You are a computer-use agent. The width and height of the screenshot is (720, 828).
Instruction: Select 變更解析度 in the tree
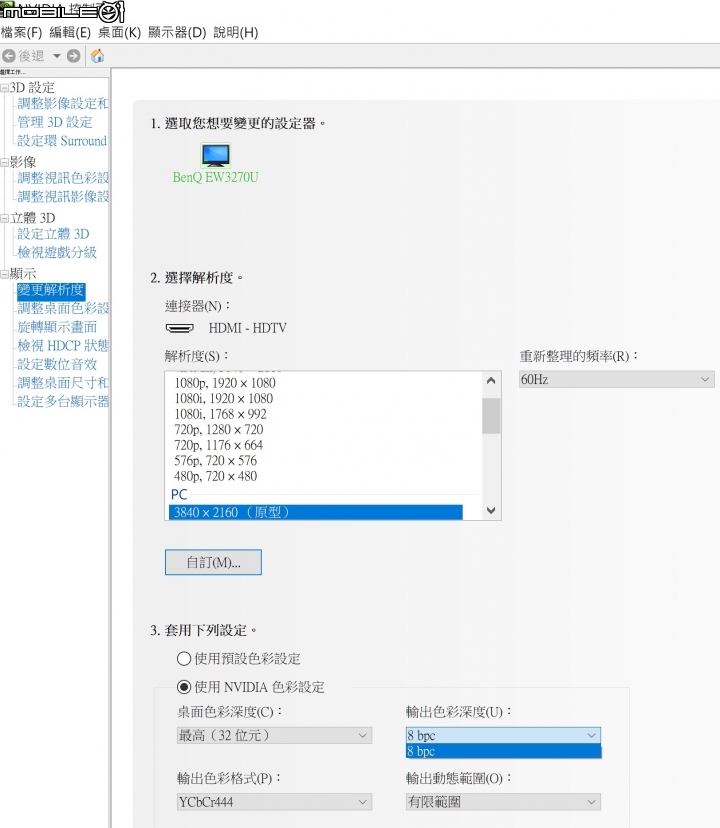coord(51,290)
